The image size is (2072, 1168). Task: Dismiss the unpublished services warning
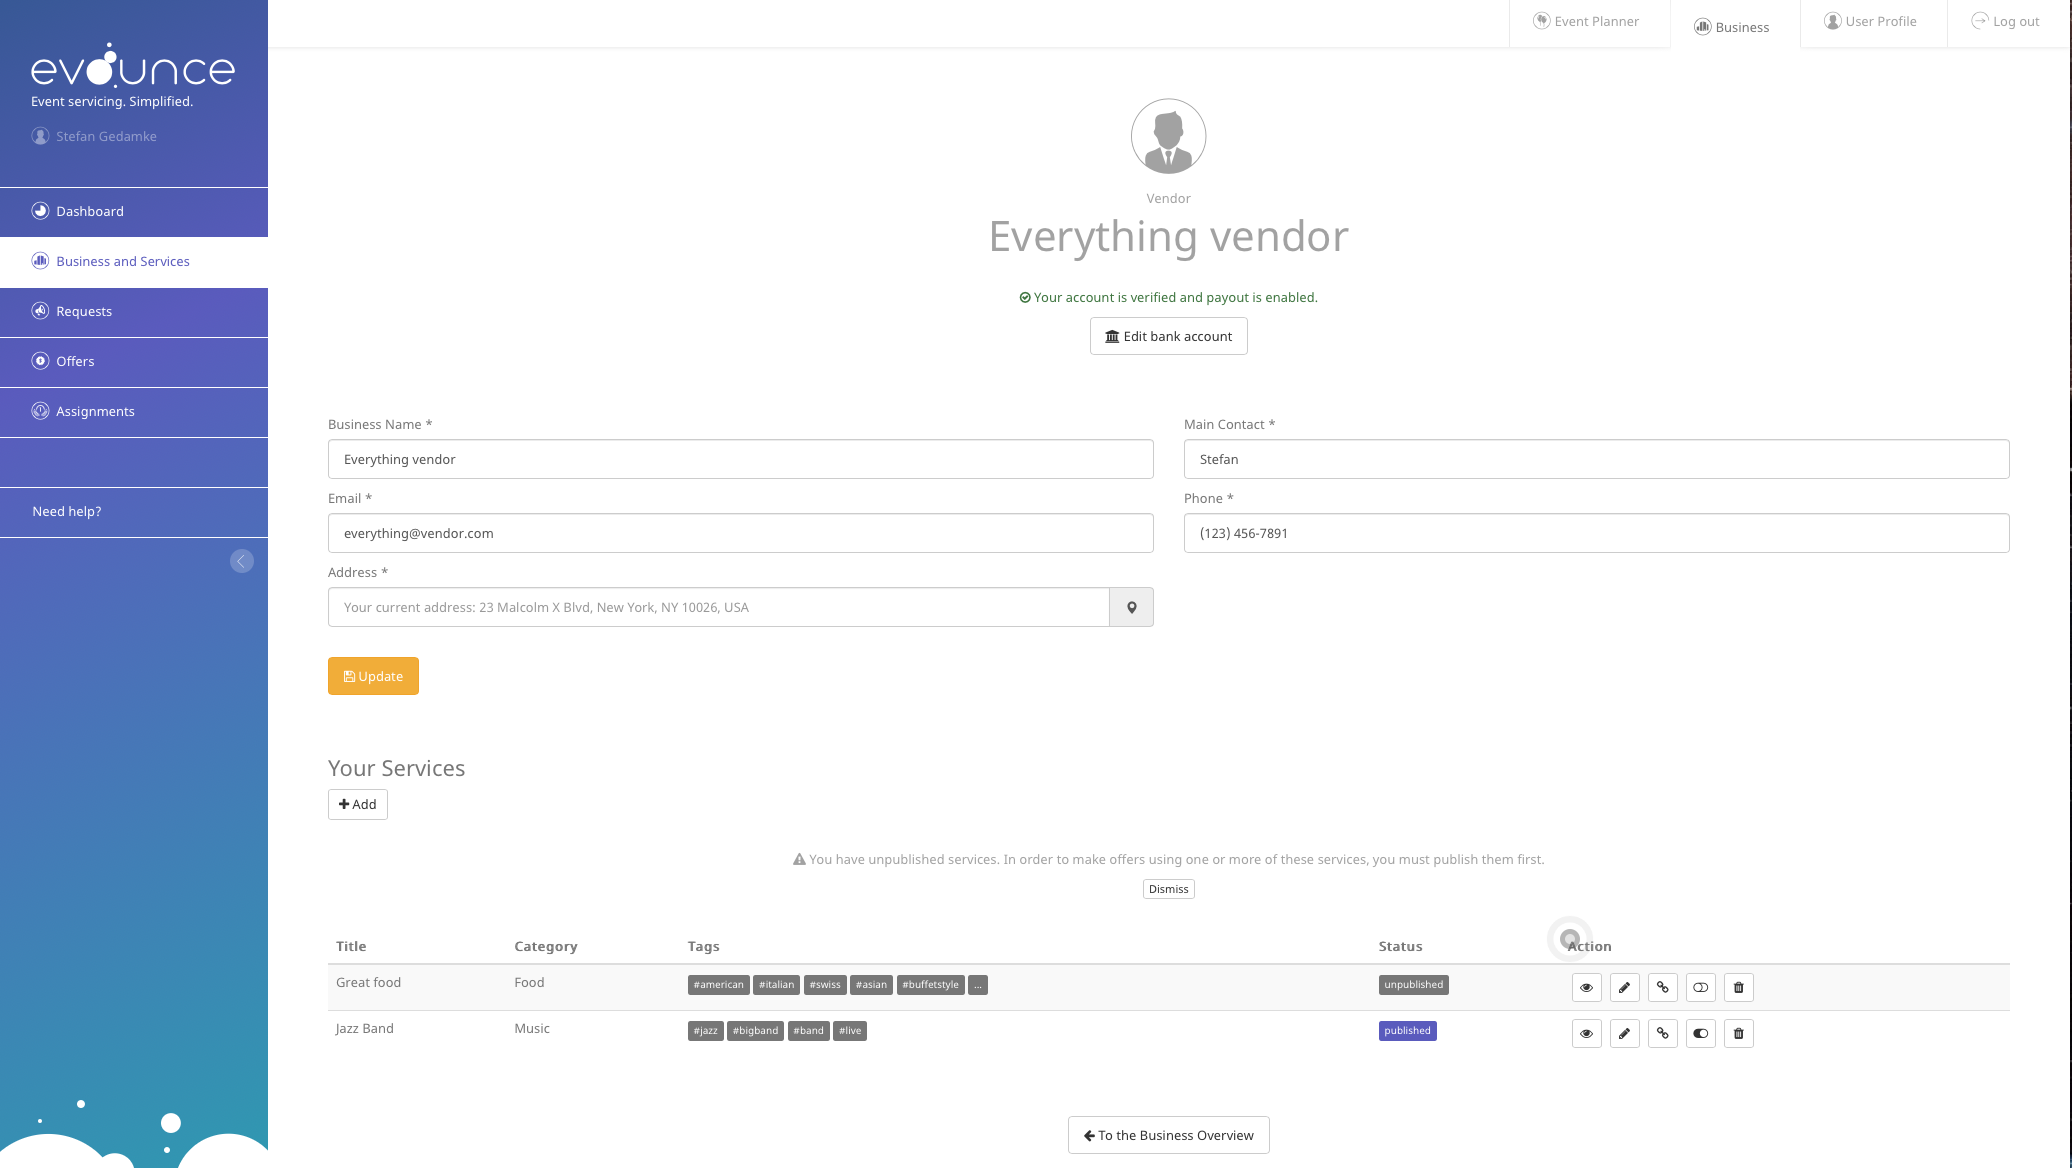pyautogui.click(x=1168, y=889)
